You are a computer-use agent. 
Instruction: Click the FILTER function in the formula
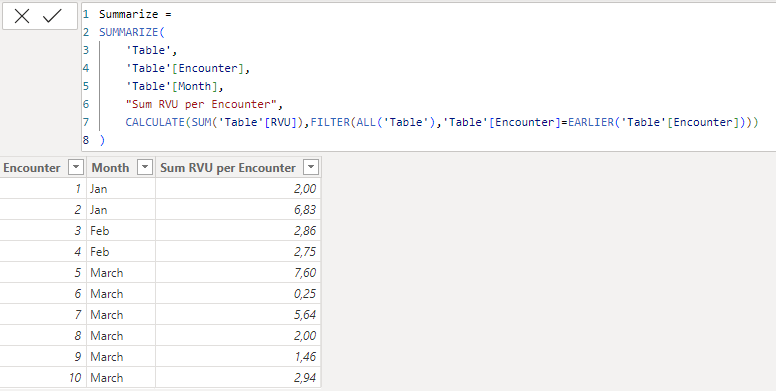pos(330,122)
